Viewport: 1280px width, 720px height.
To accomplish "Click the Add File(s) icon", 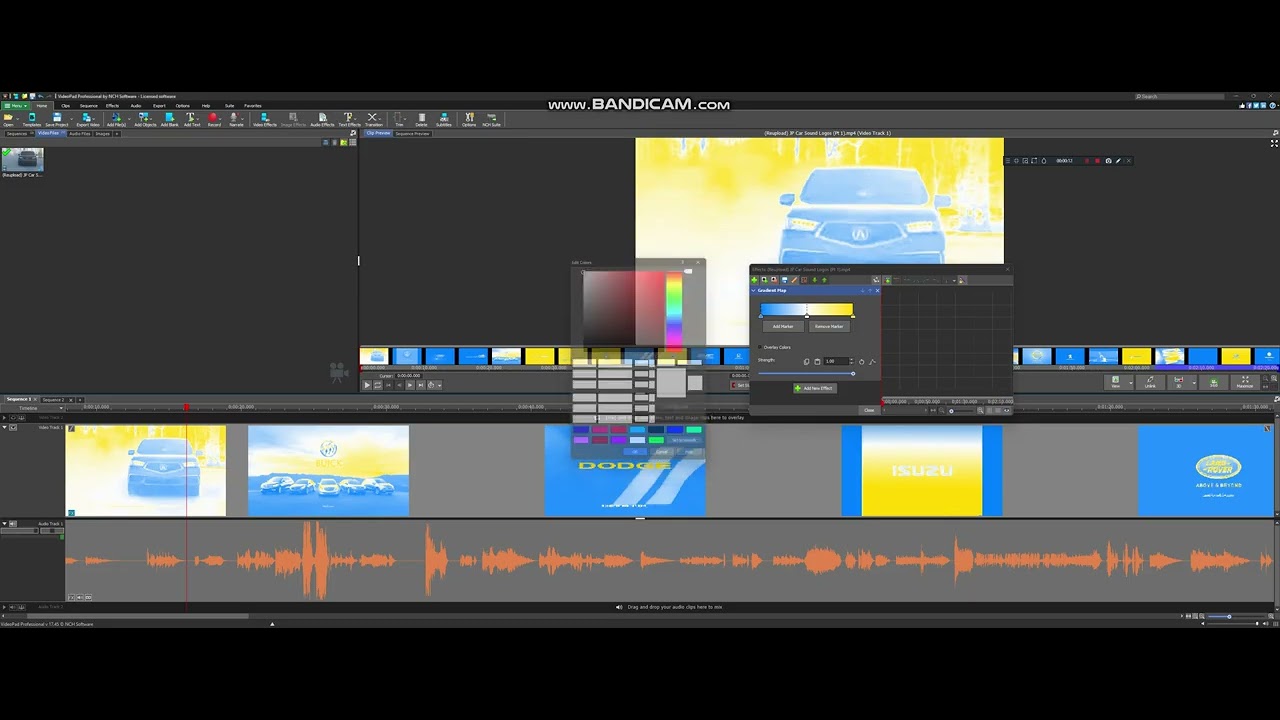I will tap(117, 118).
